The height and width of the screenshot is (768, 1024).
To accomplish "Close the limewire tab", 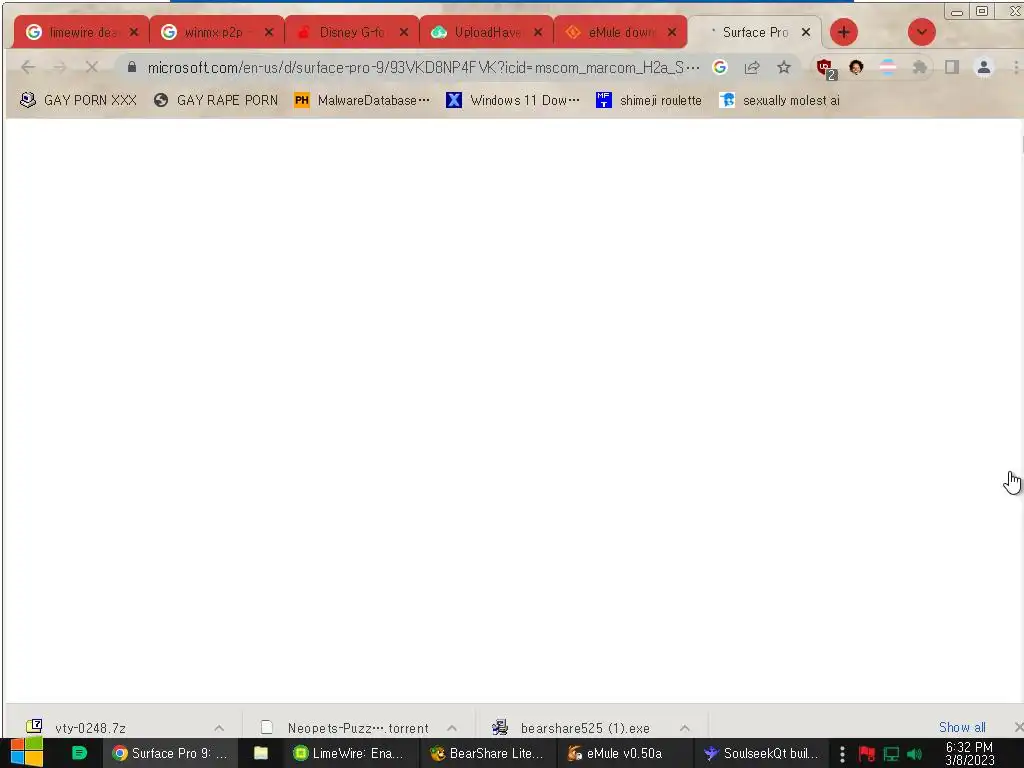I will pos(134,32).
